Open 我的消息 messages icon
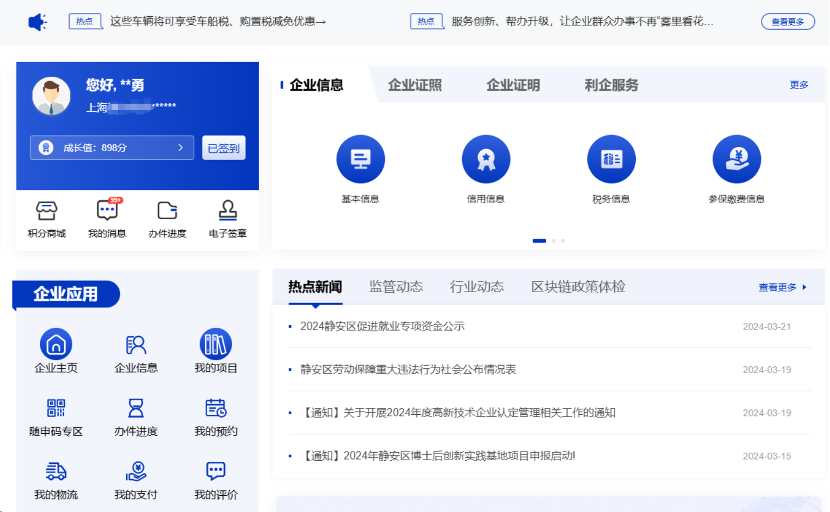Viewport: 830px width, 512px height. point(107,211)
